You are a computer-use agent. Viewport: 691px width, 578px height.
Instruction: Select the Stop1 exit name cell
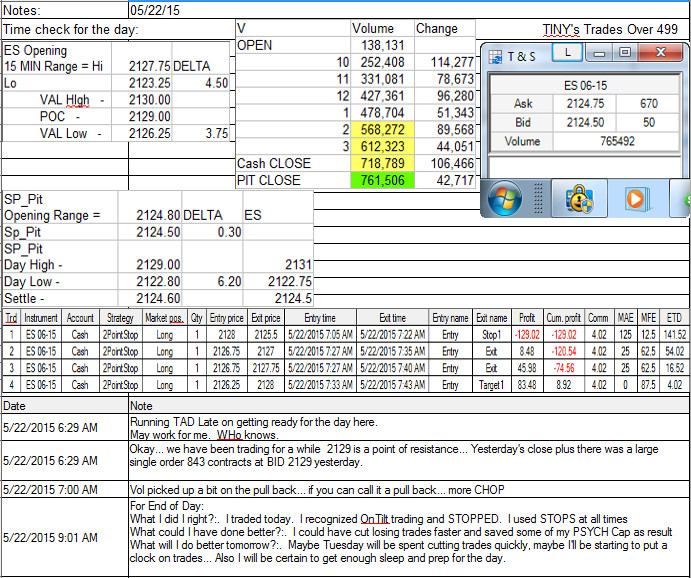(491, 335)
